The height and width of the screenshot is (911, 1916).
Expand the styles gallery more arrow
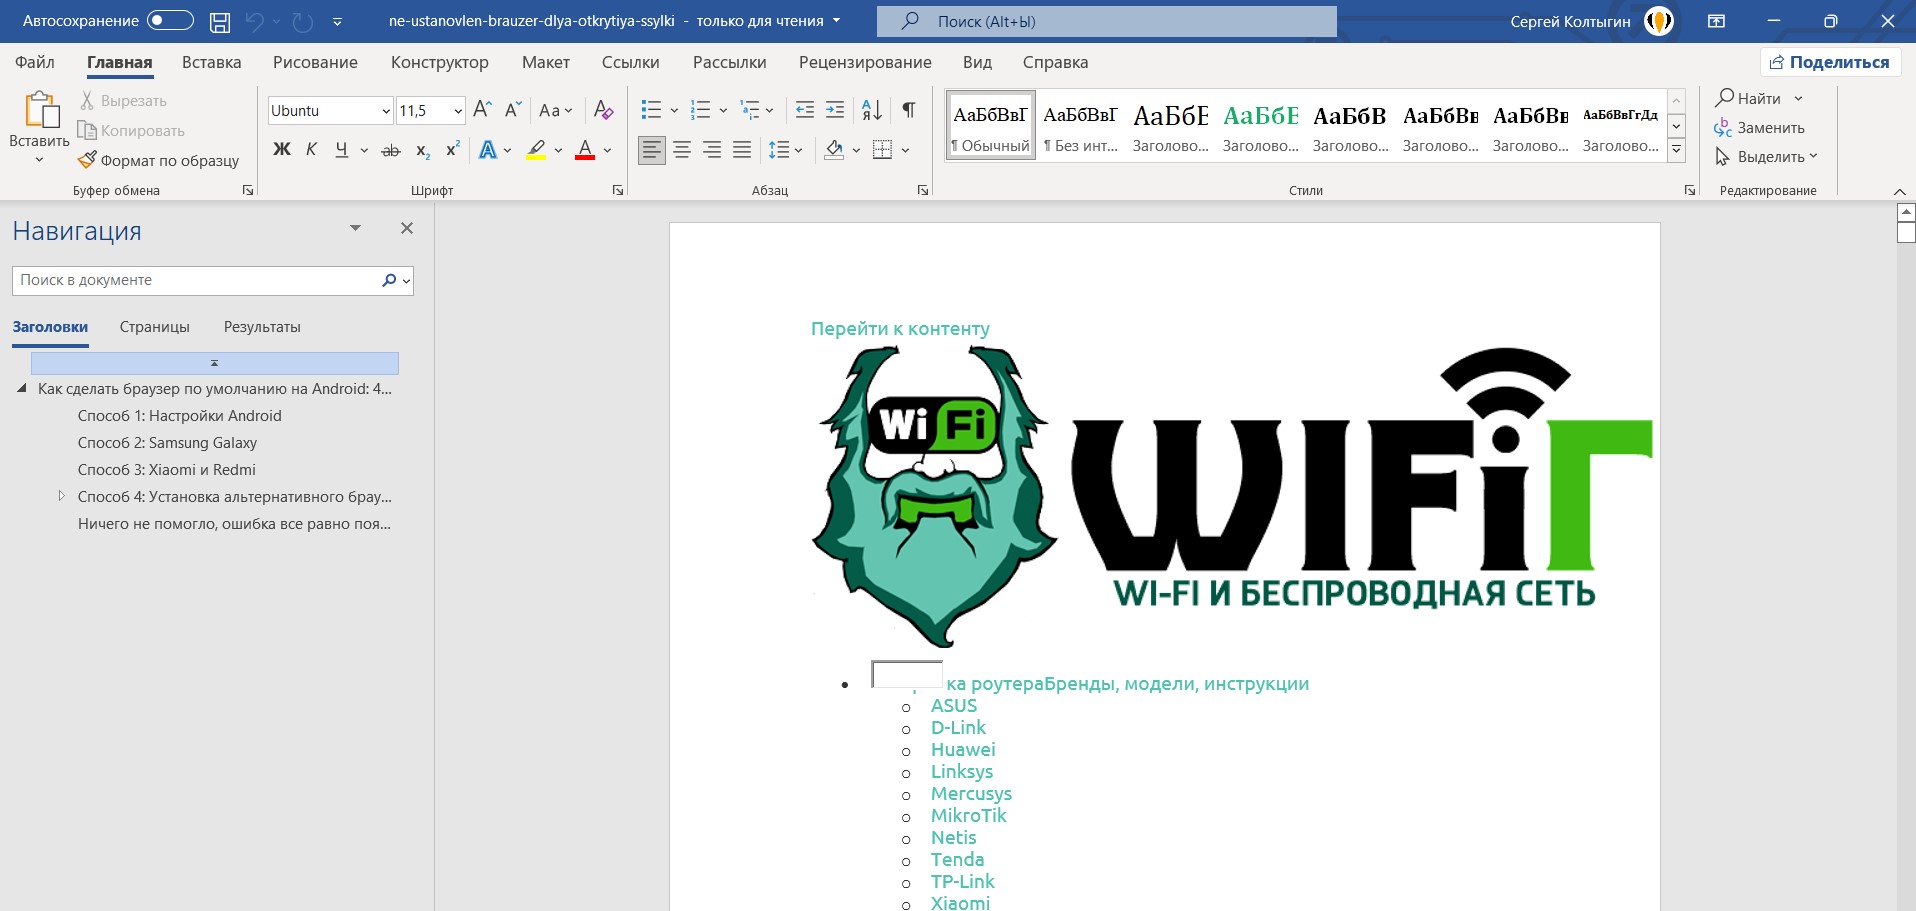pos(1677,151)
